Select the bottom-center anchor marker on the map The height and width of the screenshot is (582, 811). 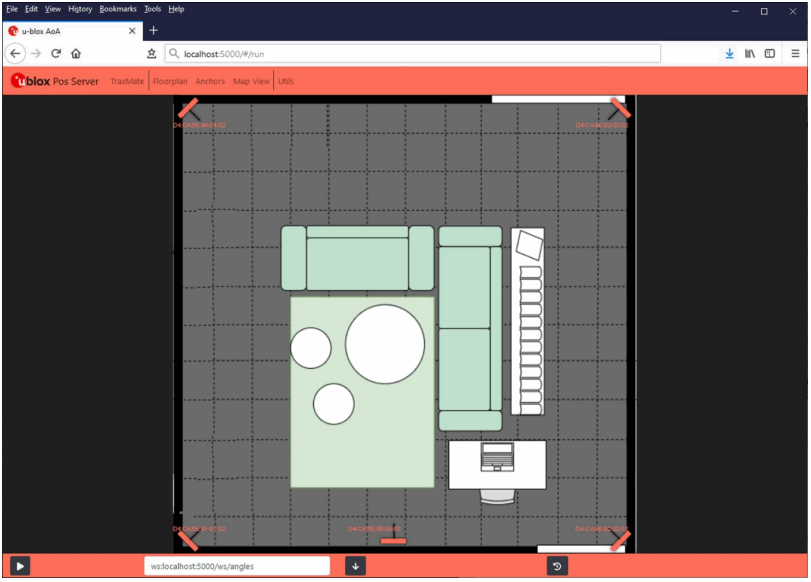point(393,541)
